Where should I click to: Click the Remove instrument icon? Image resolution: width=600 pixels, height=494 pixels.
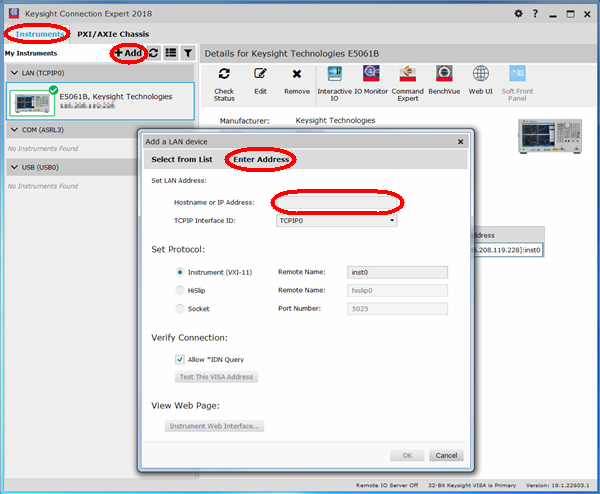coord(297,73)
